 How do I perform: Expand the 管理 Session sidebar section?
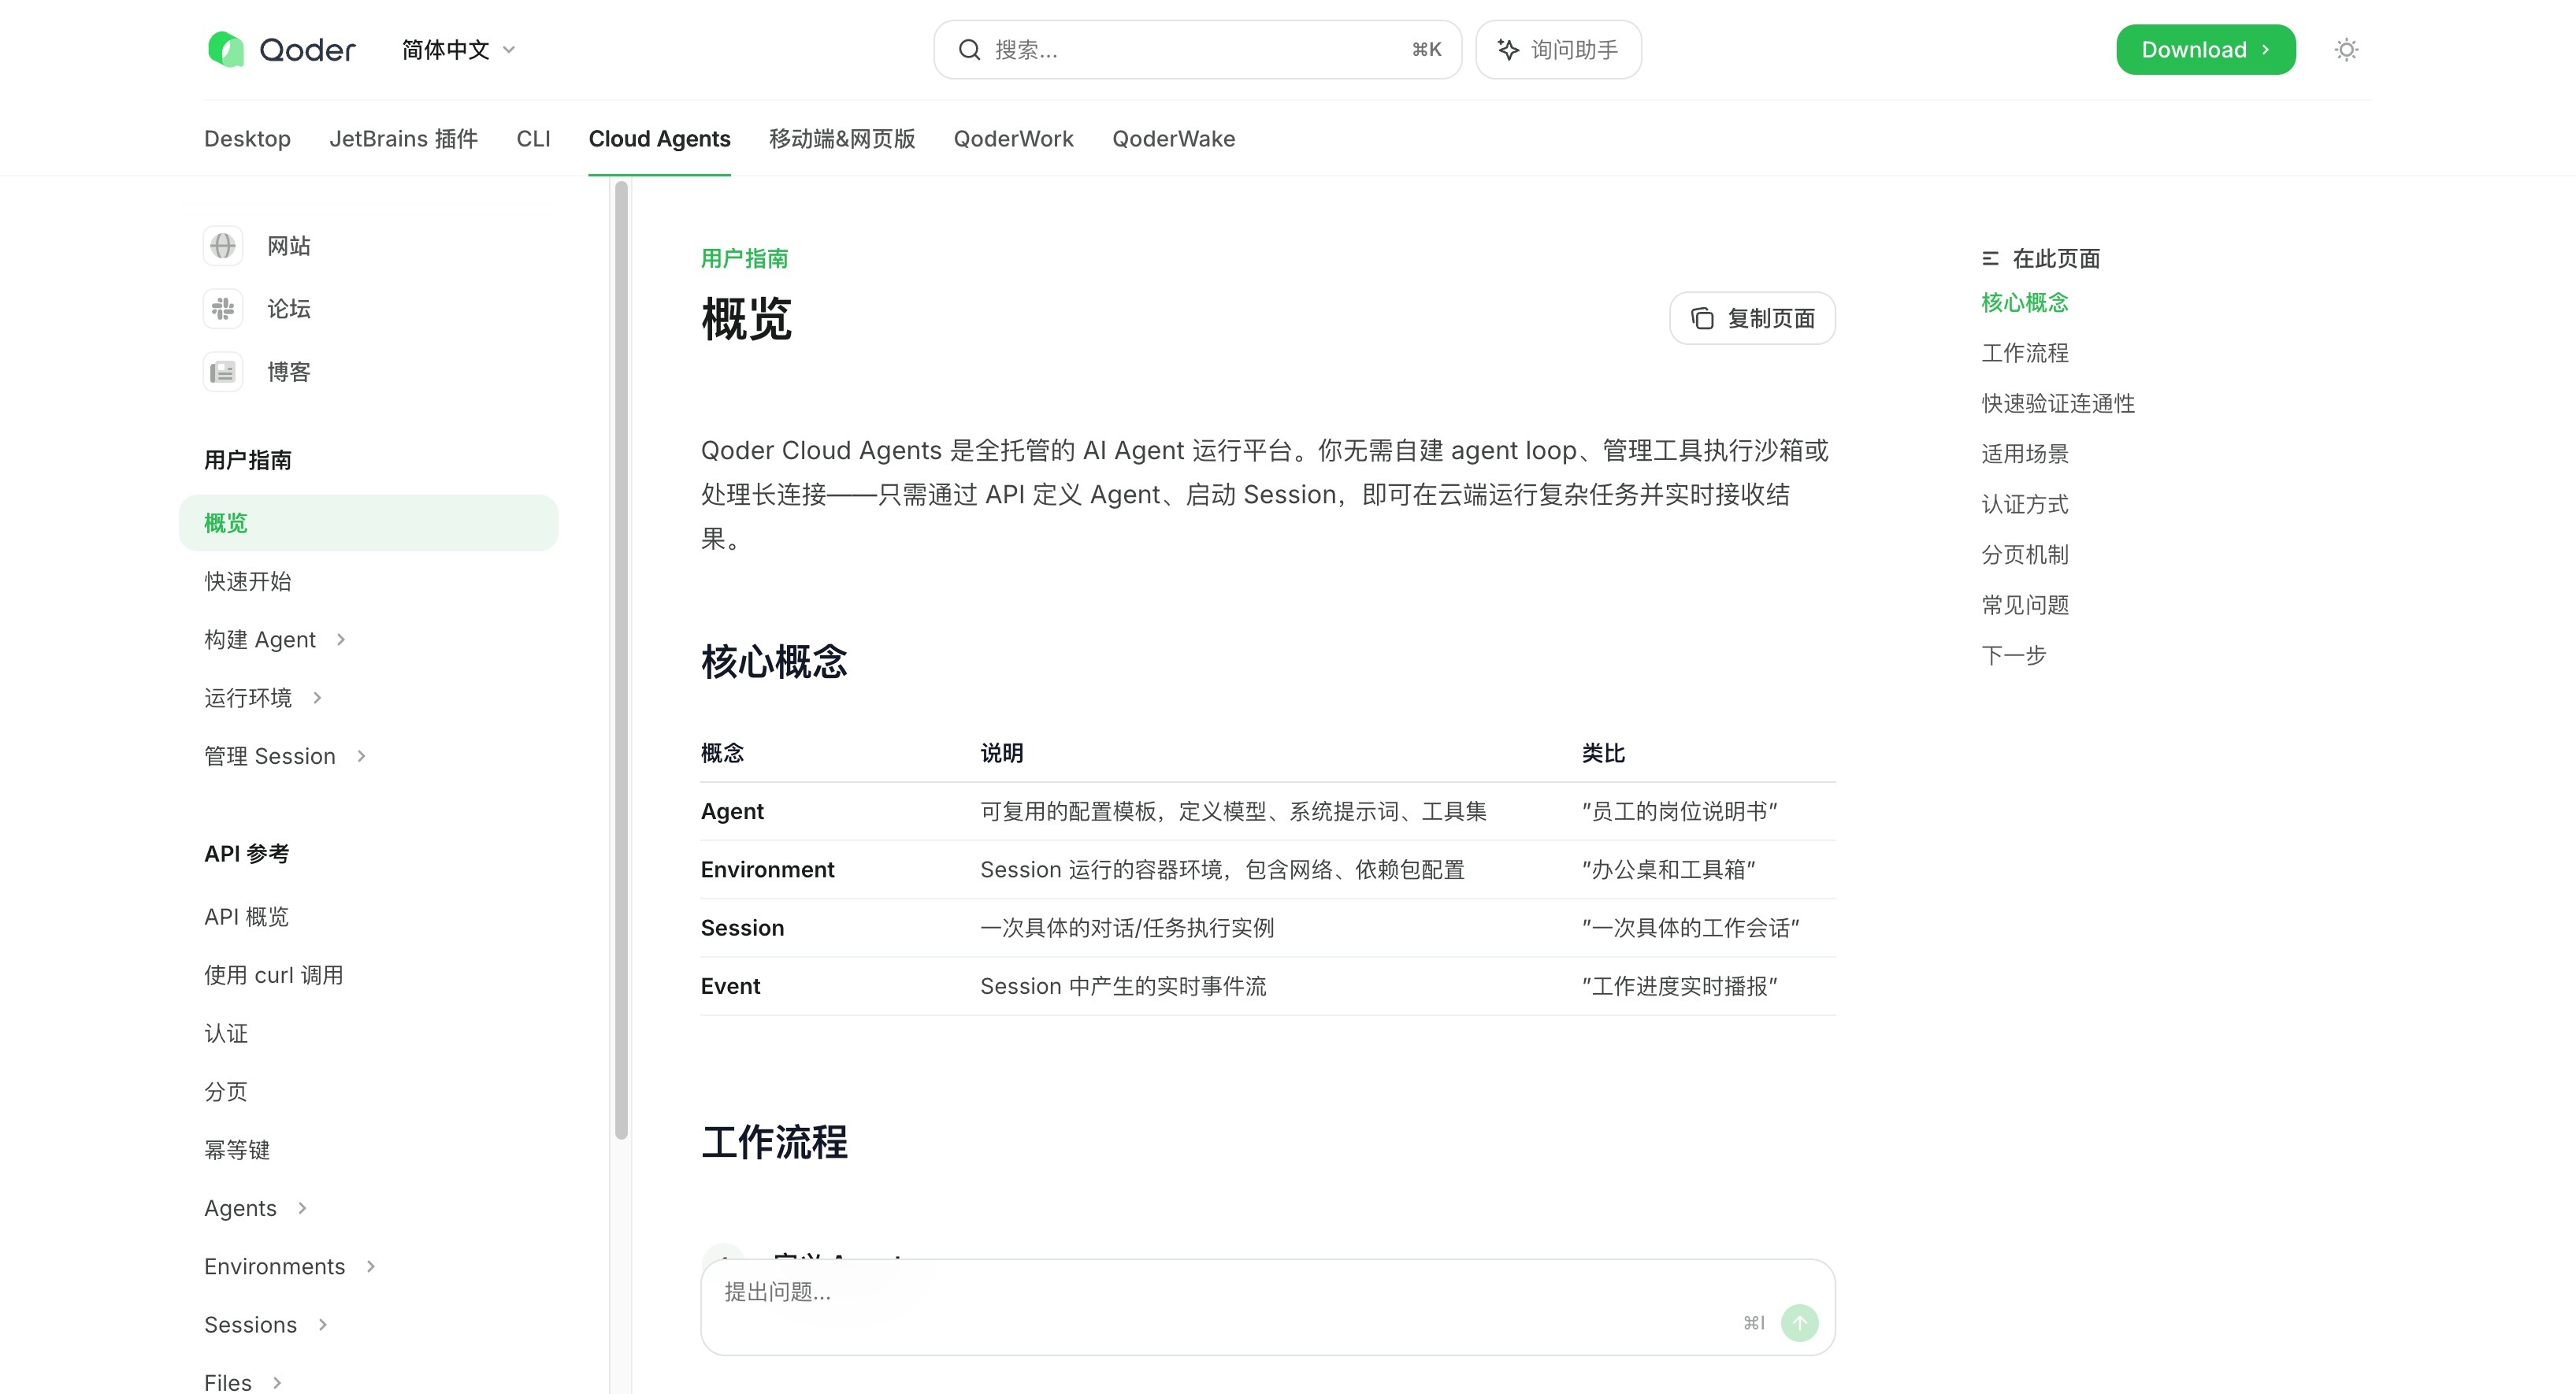361,756
